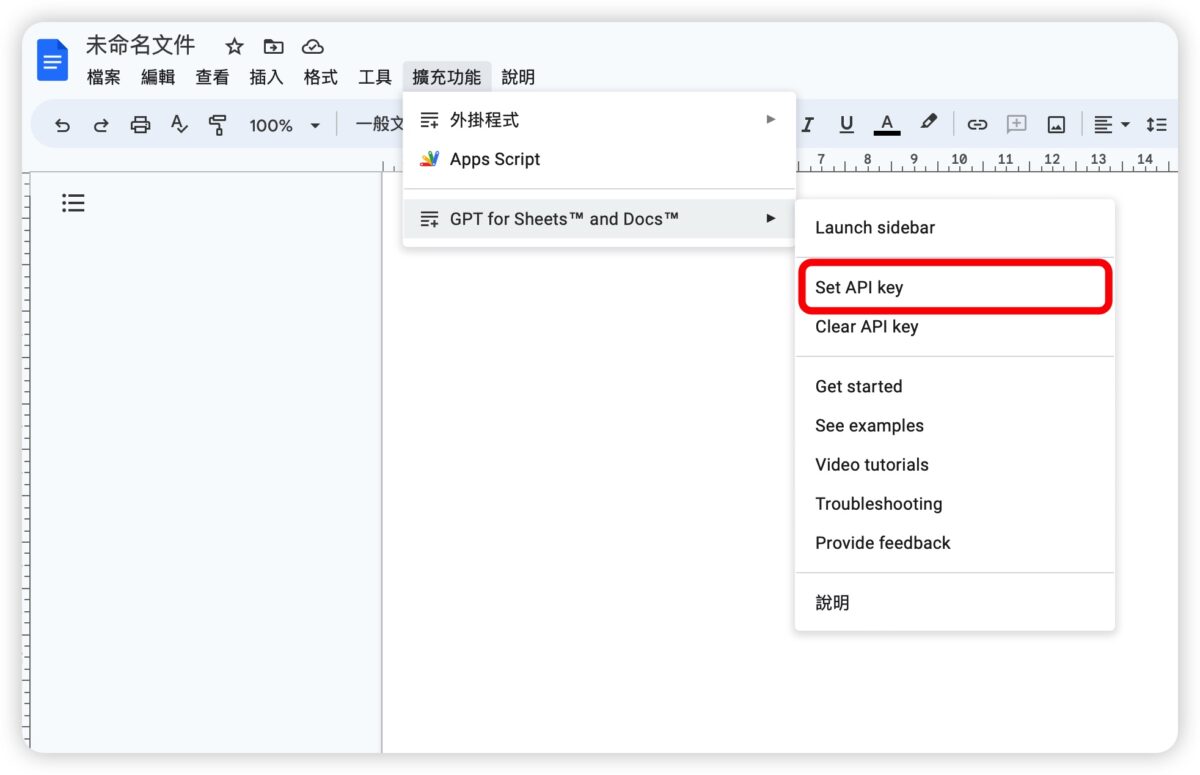Screen dimensions: 1200x775
Task: Insert an image
Action: [1056, 125]
